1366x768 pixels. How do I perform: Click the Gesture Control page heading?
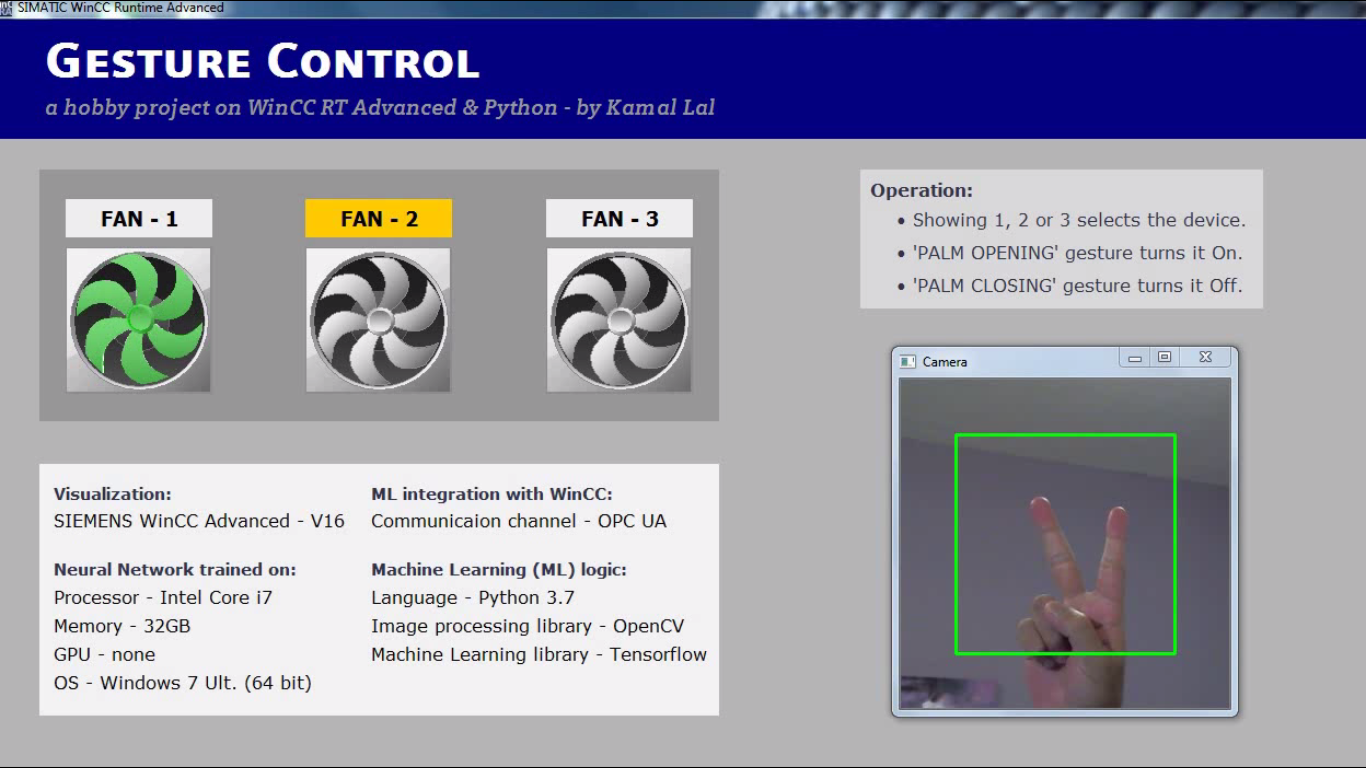tap(262, 62)
